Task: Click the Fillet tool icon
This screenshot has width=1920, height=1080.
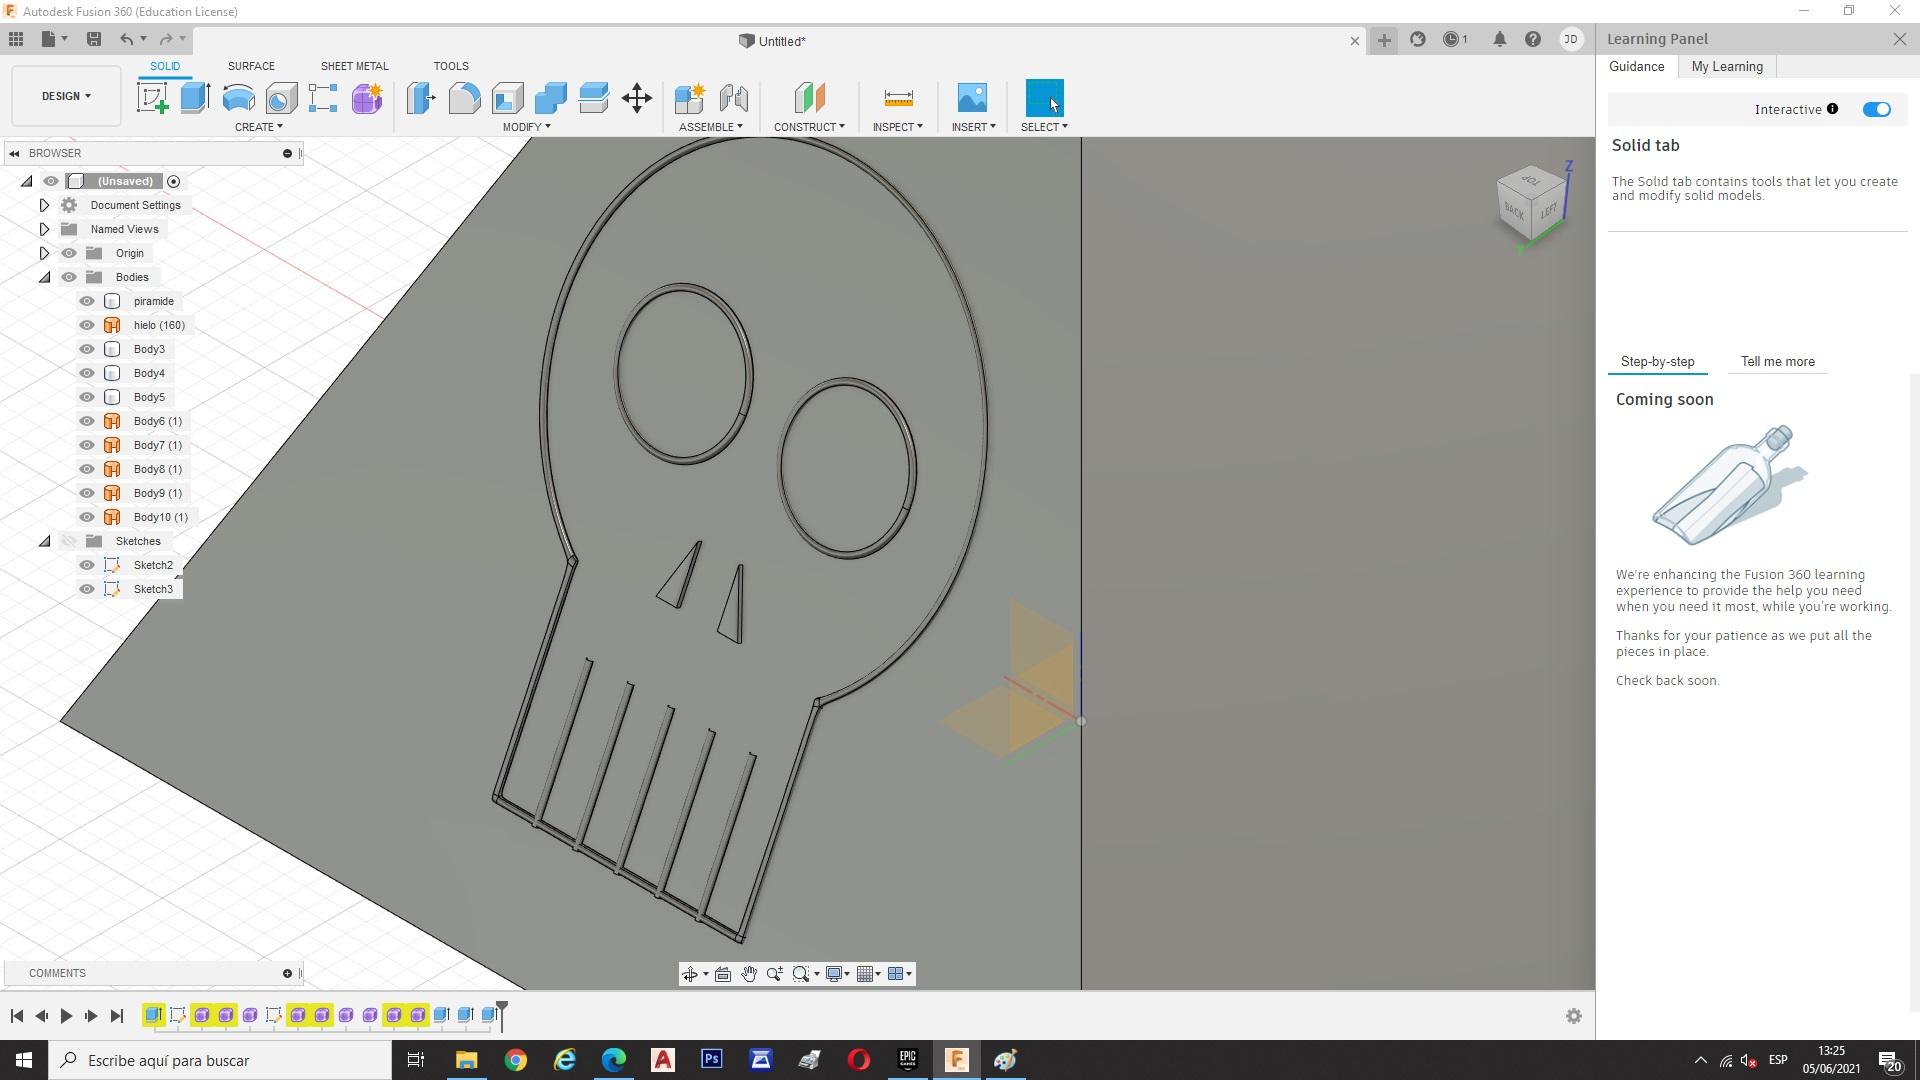Action: coord(464,98)
